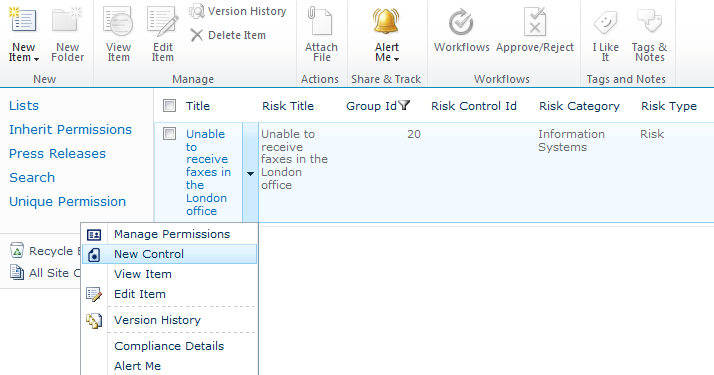Click Delete Item in the ribbon
This screenshot has height=375, width=714.
click(x=228, y=35)
